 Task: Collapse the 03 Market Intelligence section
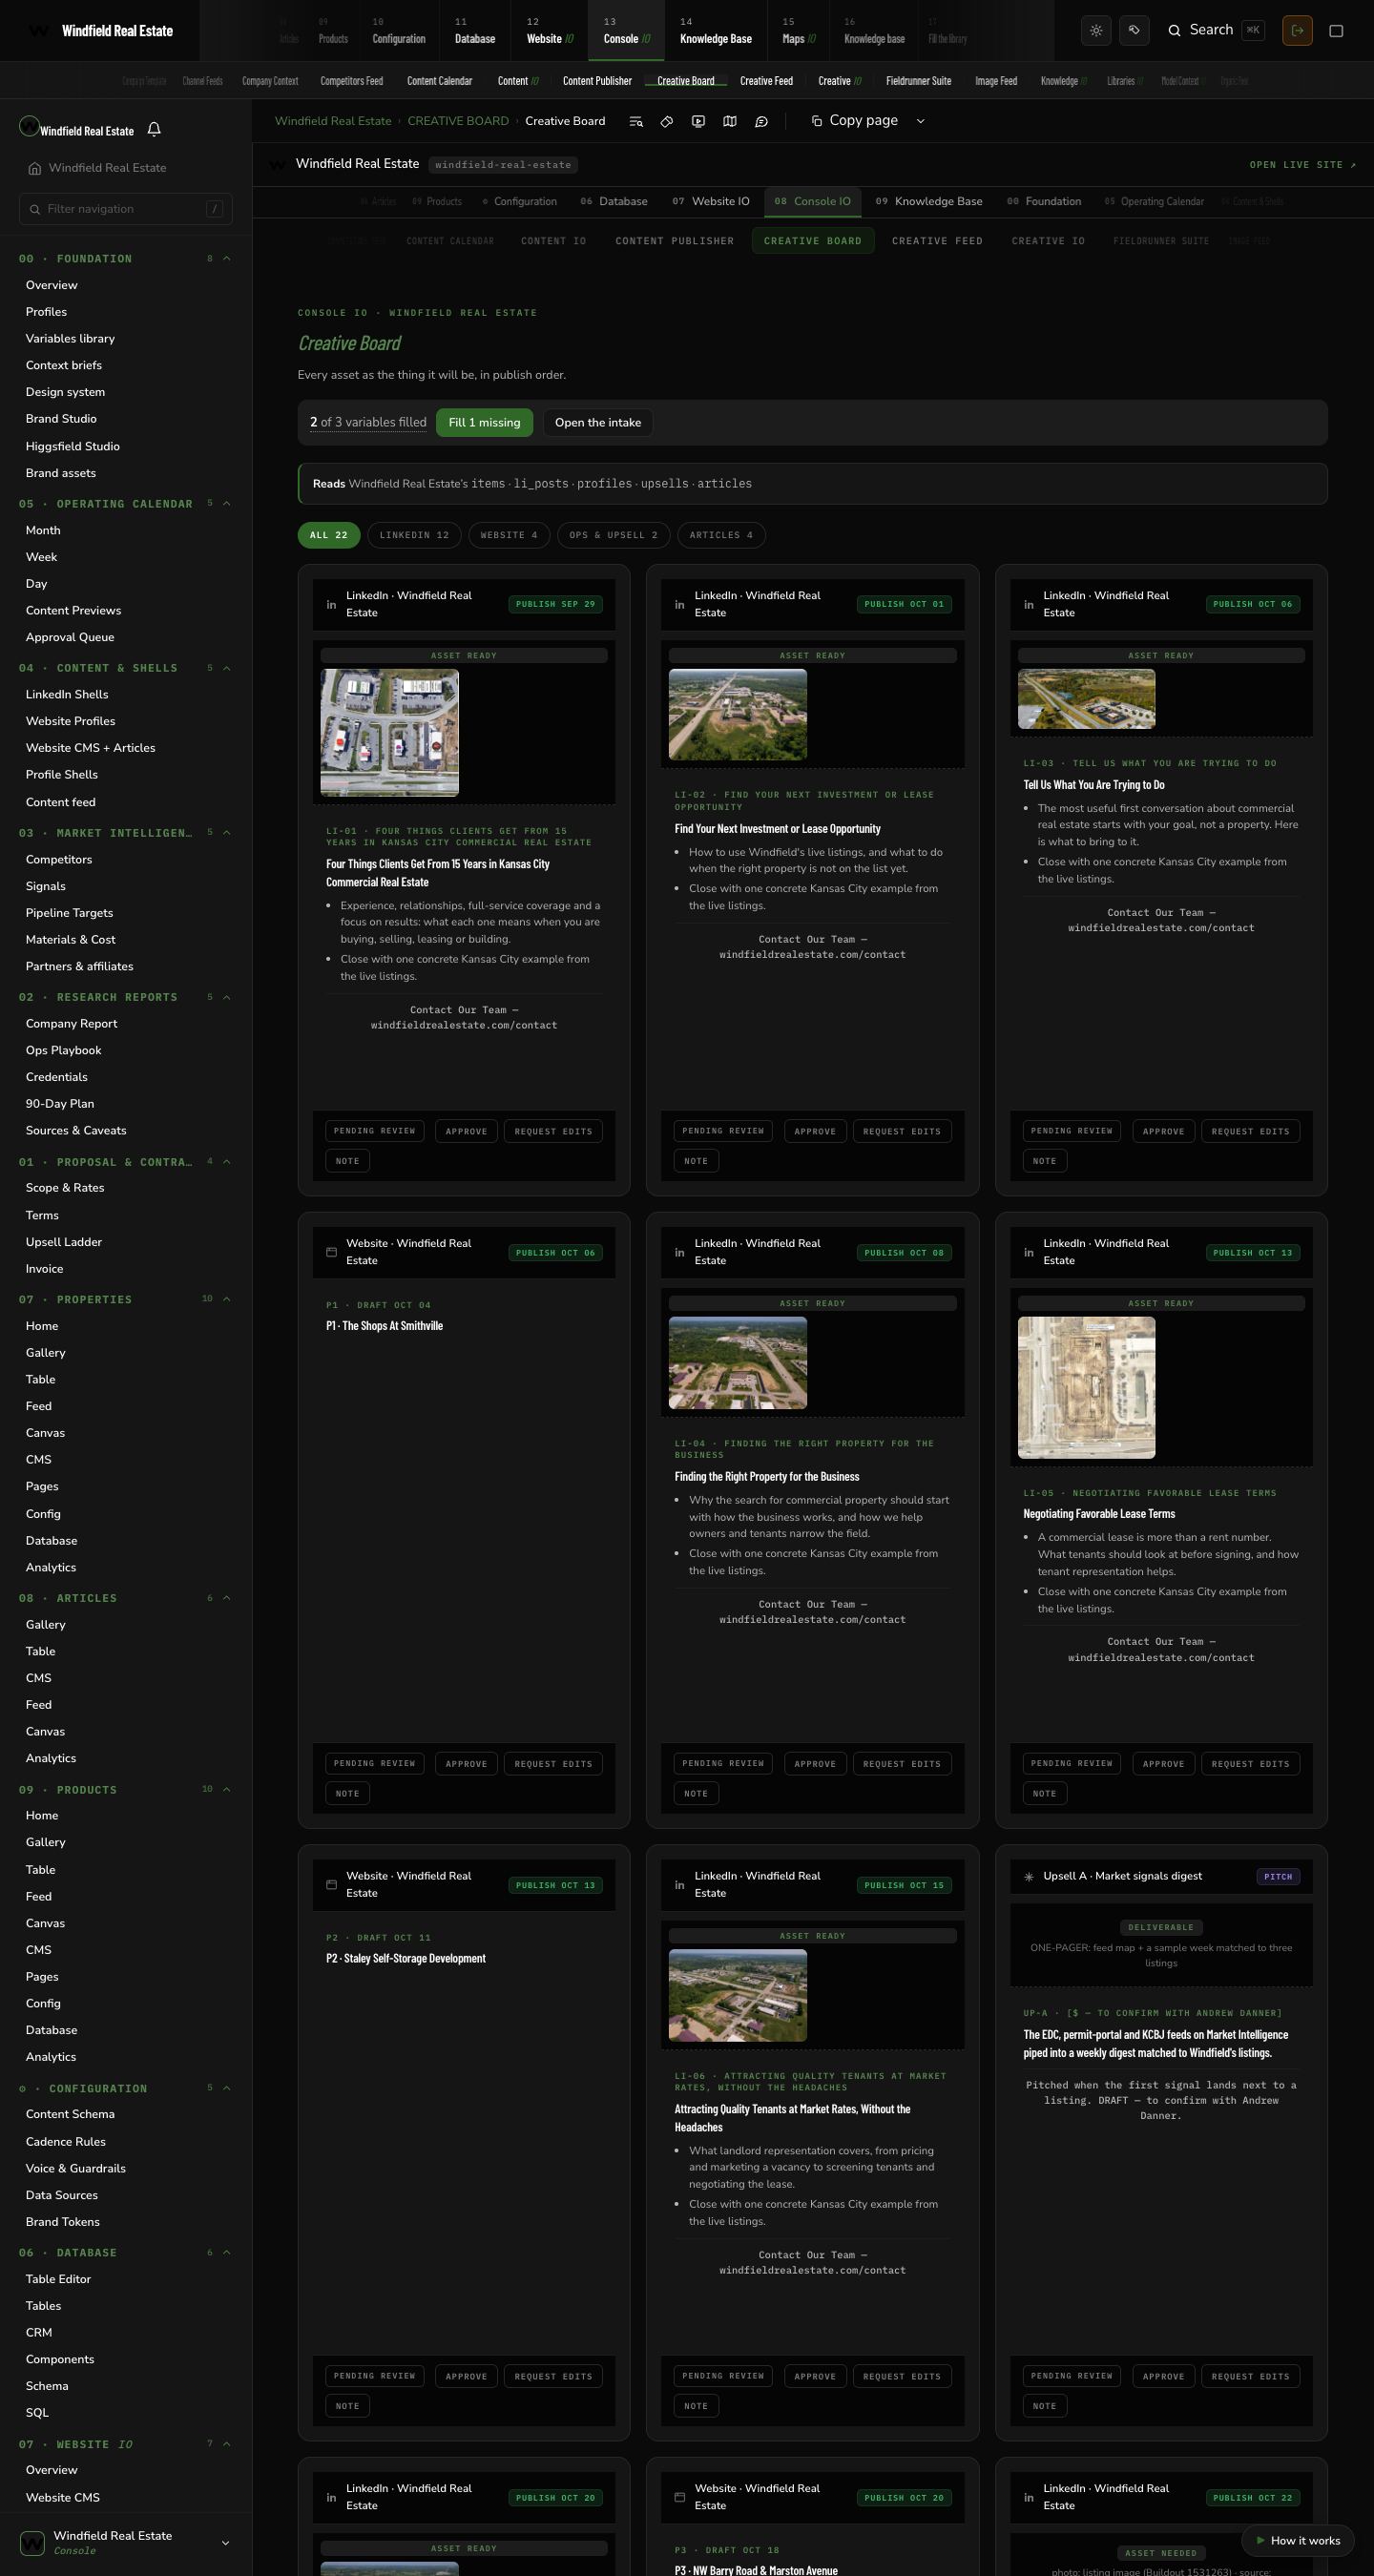(227, 832)
